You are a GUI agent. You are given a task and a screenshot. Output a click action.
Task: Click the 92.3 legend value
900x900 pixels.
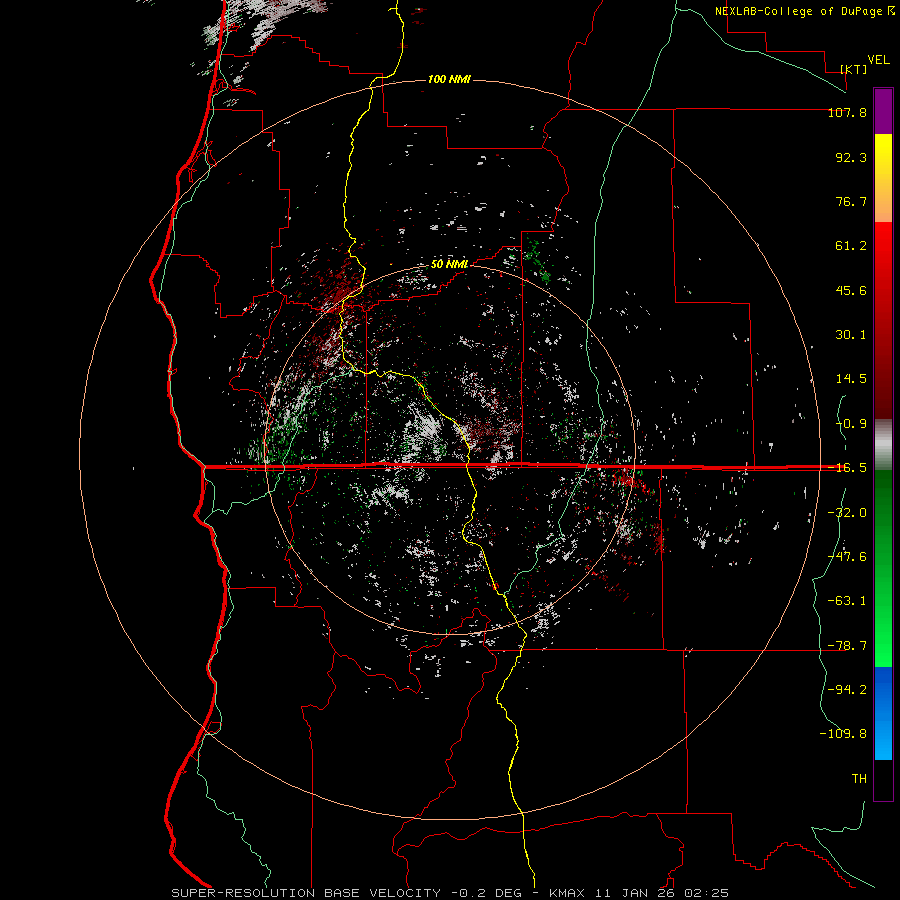point(851,157)
